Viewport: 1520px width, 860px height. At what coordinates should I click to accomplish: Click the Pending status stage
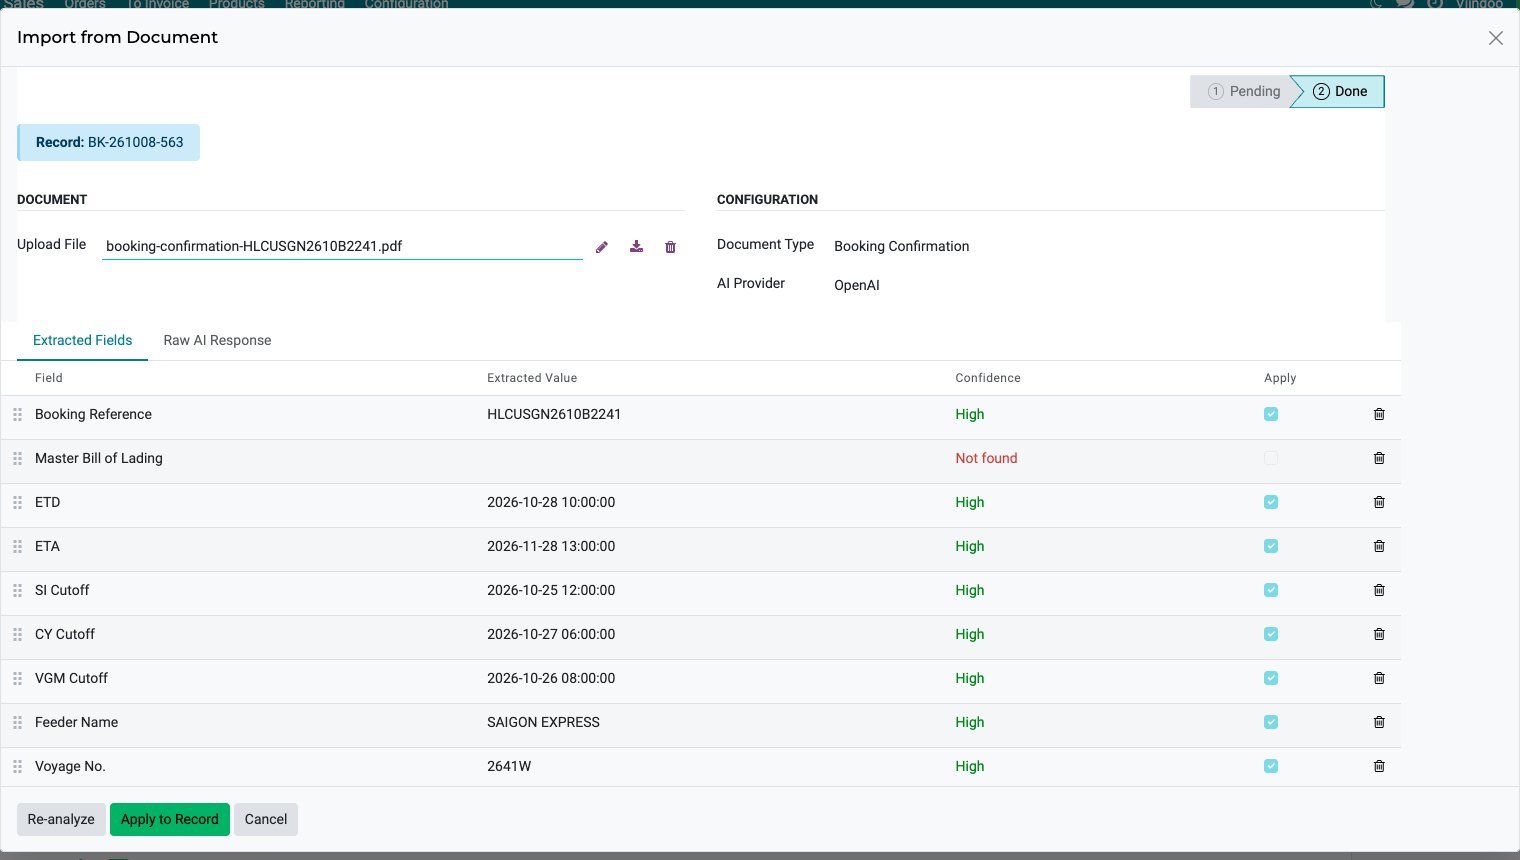pyautogui.click(x=1243, y=91)
